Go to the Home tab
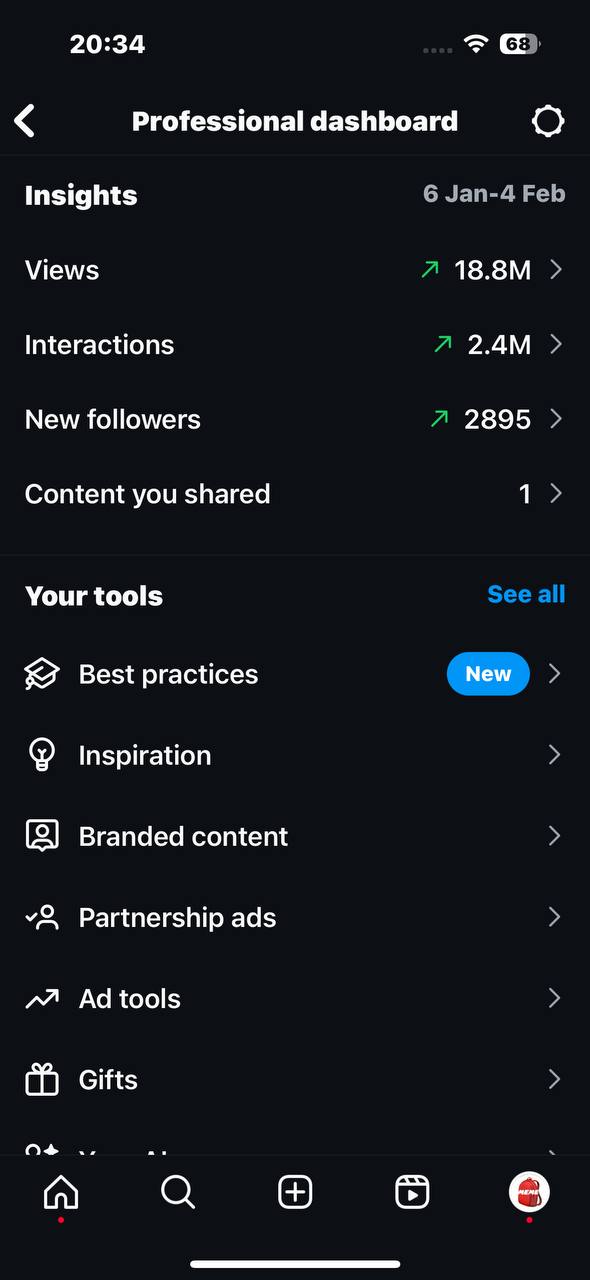 [61, 1192]
